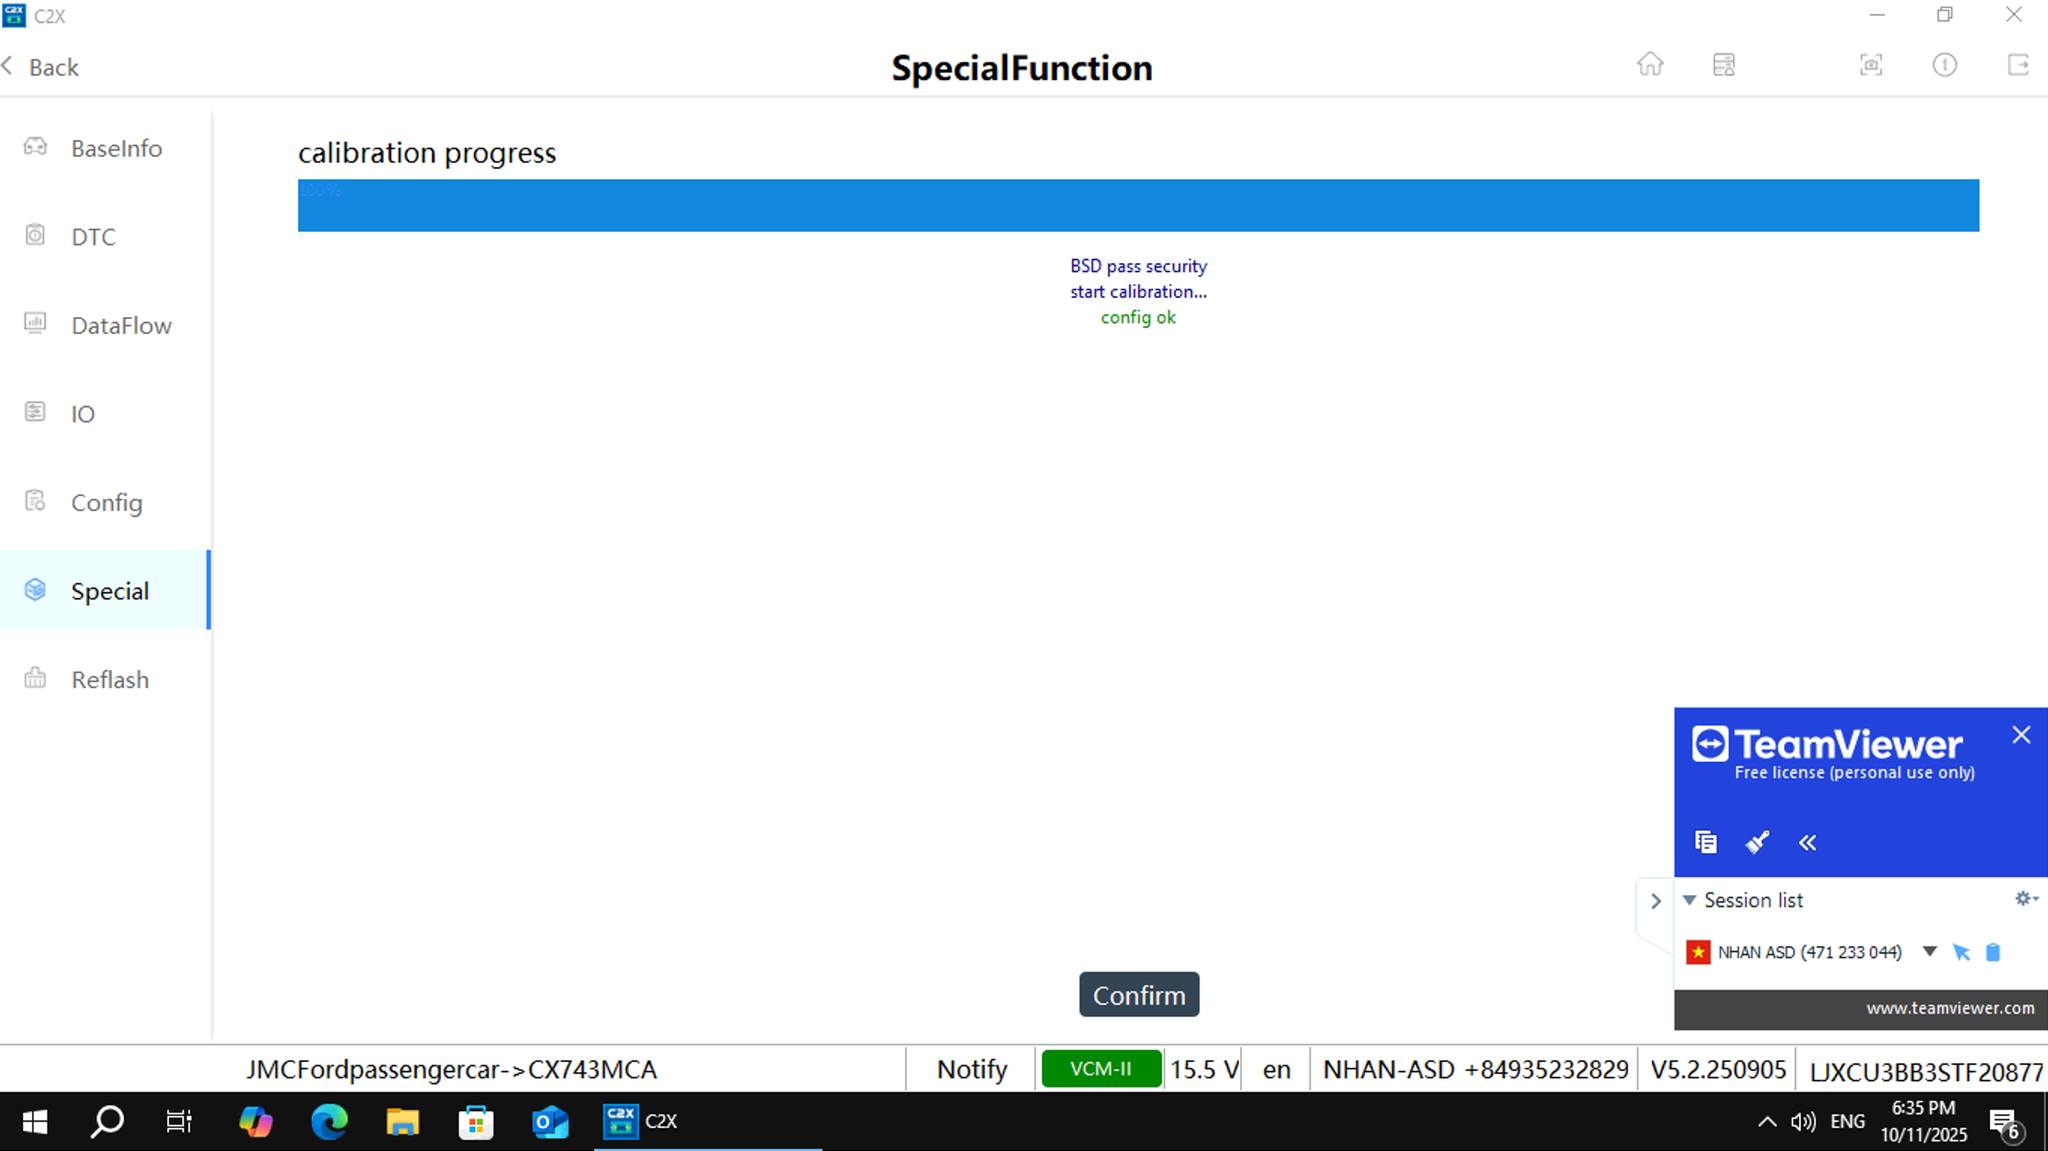Image resolution: width=2048 pixels, height=1151 pixels.
Task: Open the info icon in header
Action: [x=1944, y=65]
